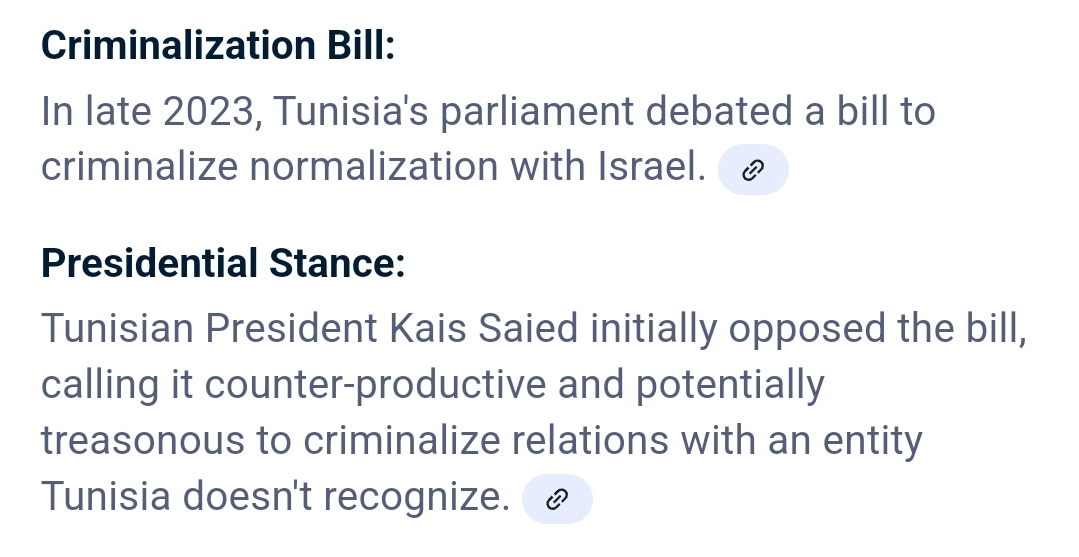Screen dimensions: 1079x557
Task: Click the "Criminalization Bill:" heading
Action: point(218,46)
